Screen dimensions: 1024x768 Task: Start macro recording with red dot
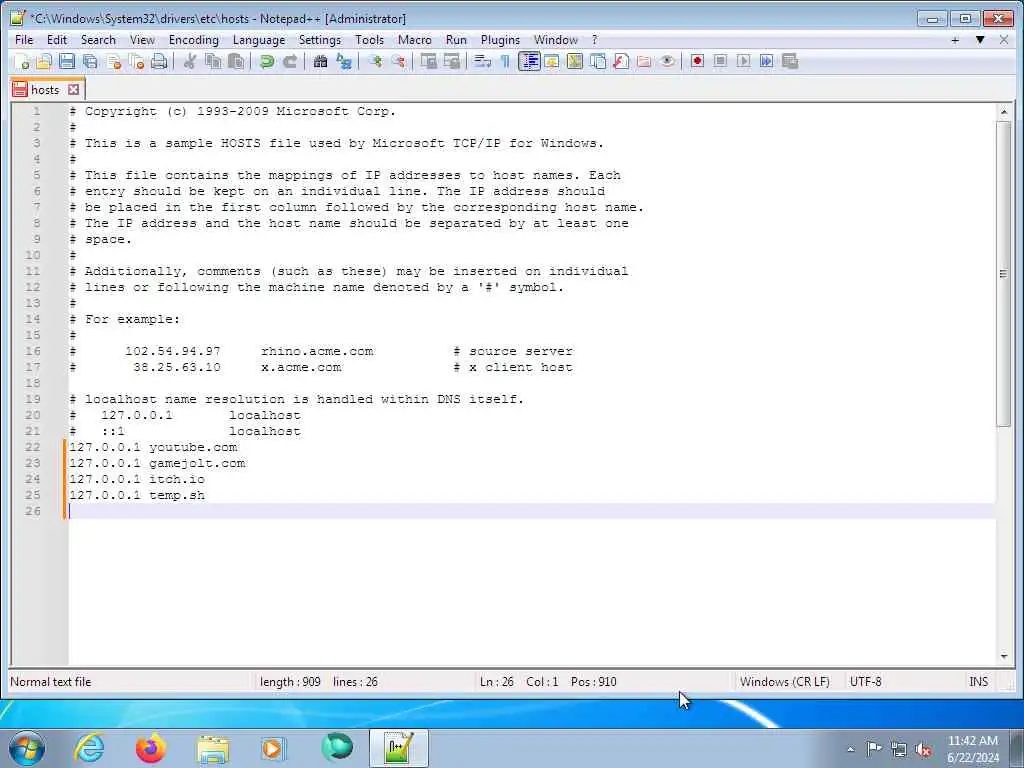(x=697, y=61)
